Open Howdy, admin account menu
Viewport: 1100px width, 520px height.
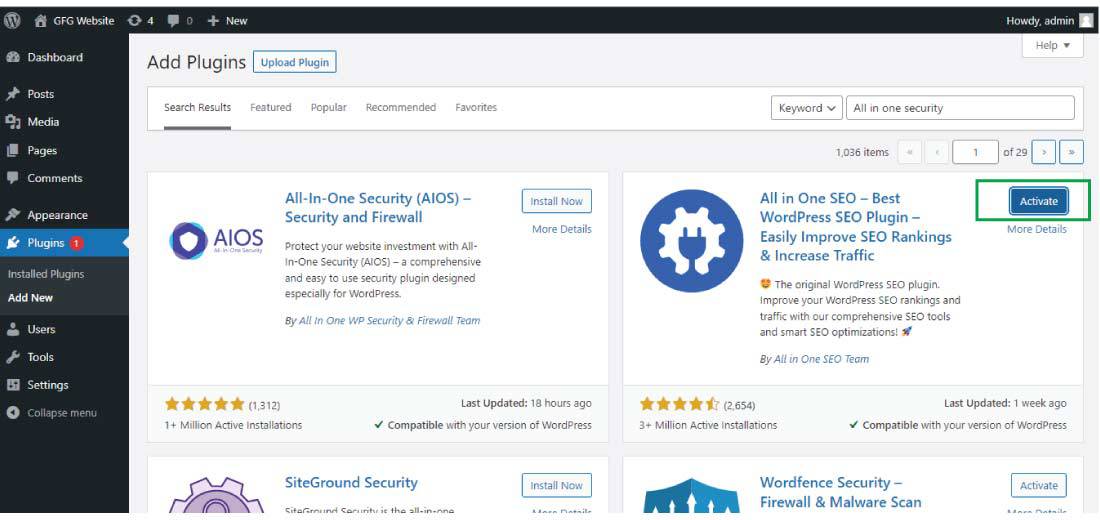click(x=1049, y=20)
